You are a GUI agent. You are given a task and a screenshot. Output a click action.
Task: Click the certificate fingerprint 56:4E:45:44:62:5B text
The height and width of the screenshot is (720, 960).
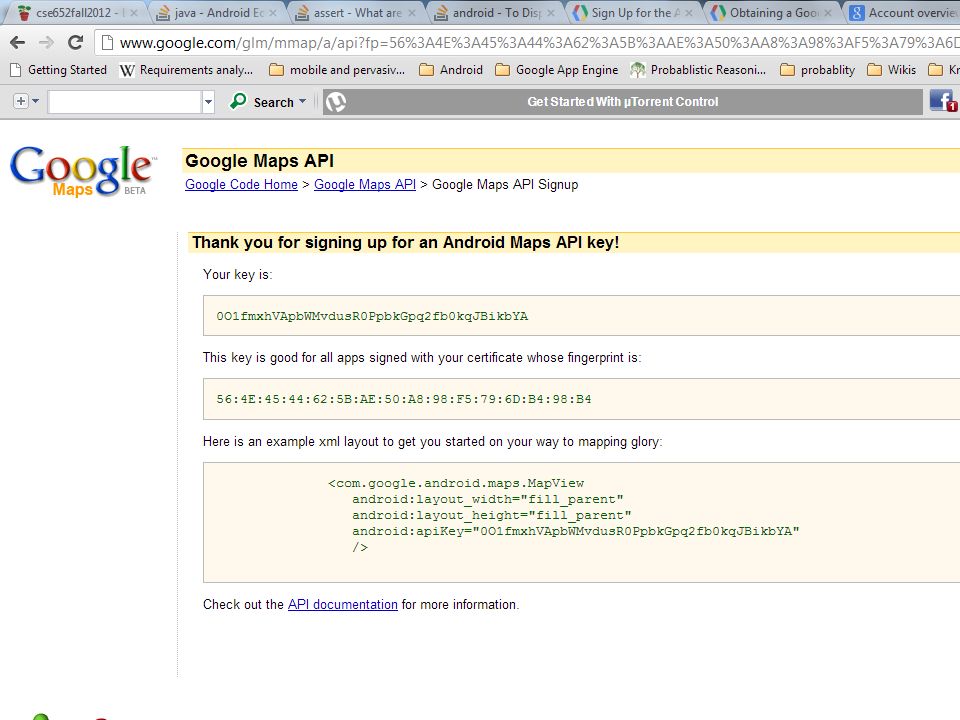coord(403,399)
